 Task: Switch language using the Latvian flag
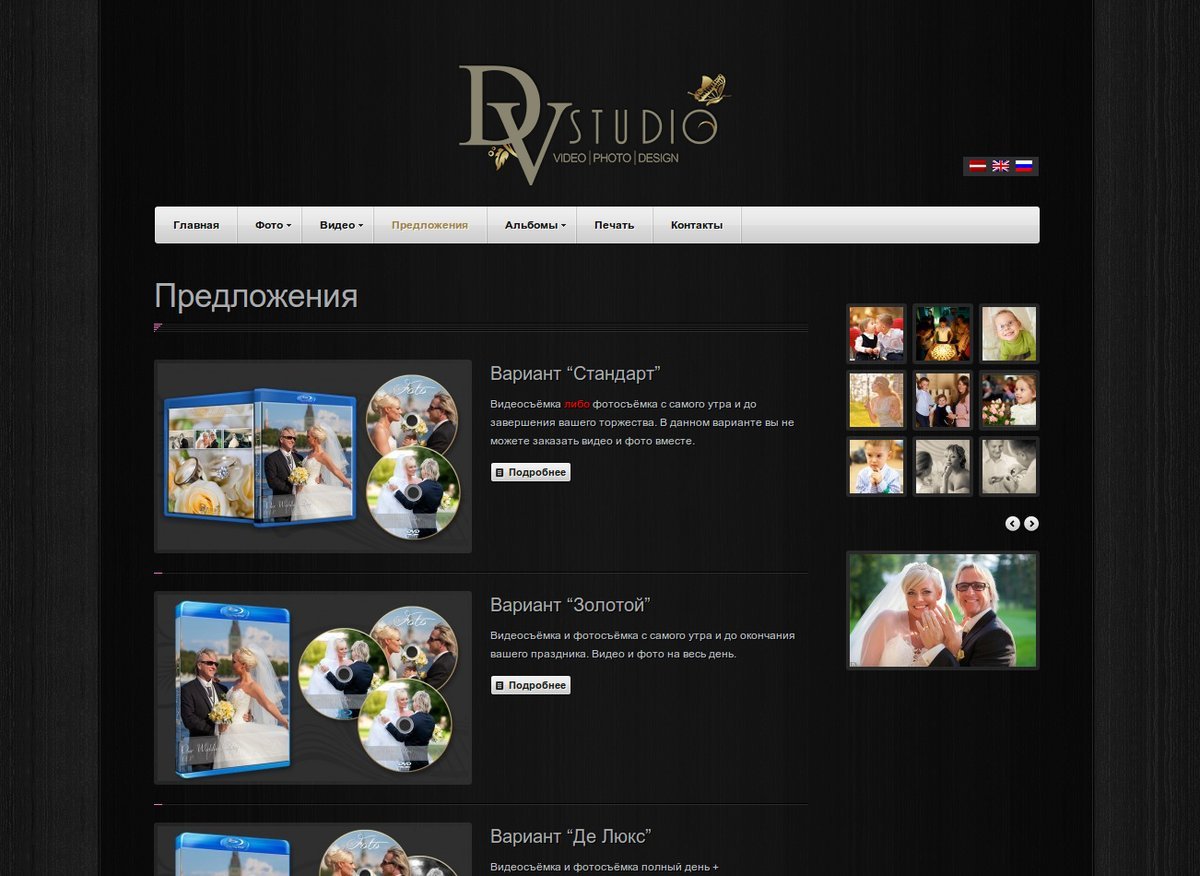[977, 166]
